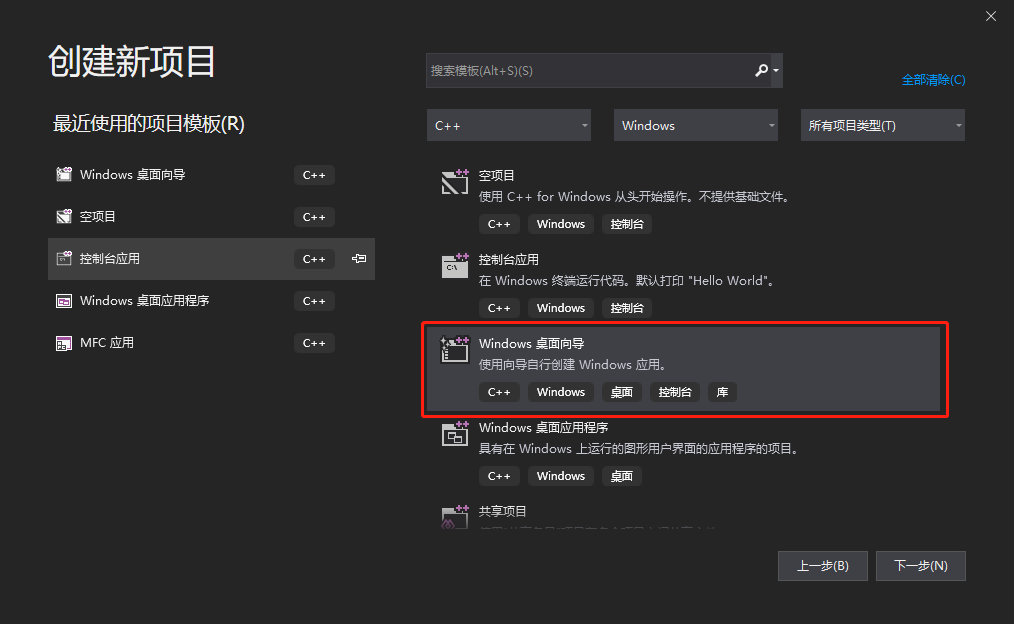Click the Windows 桌面向导 template icon in results
Viewport: 1014px width, 624px height.
pyautogui.click(x=455, y=350)
